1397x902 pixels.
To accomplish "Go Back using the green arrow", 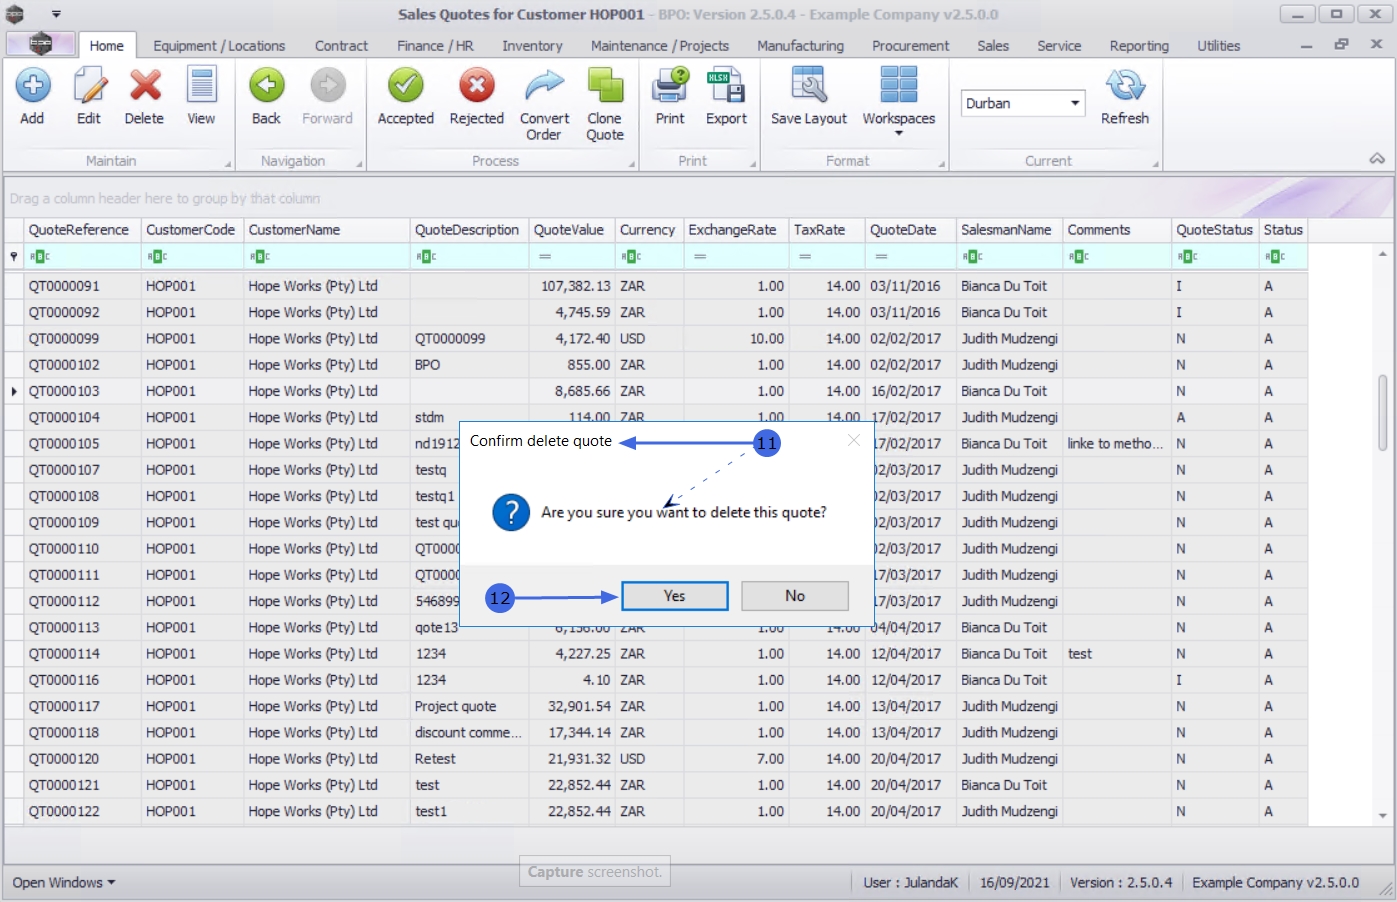I will [266, 86].
